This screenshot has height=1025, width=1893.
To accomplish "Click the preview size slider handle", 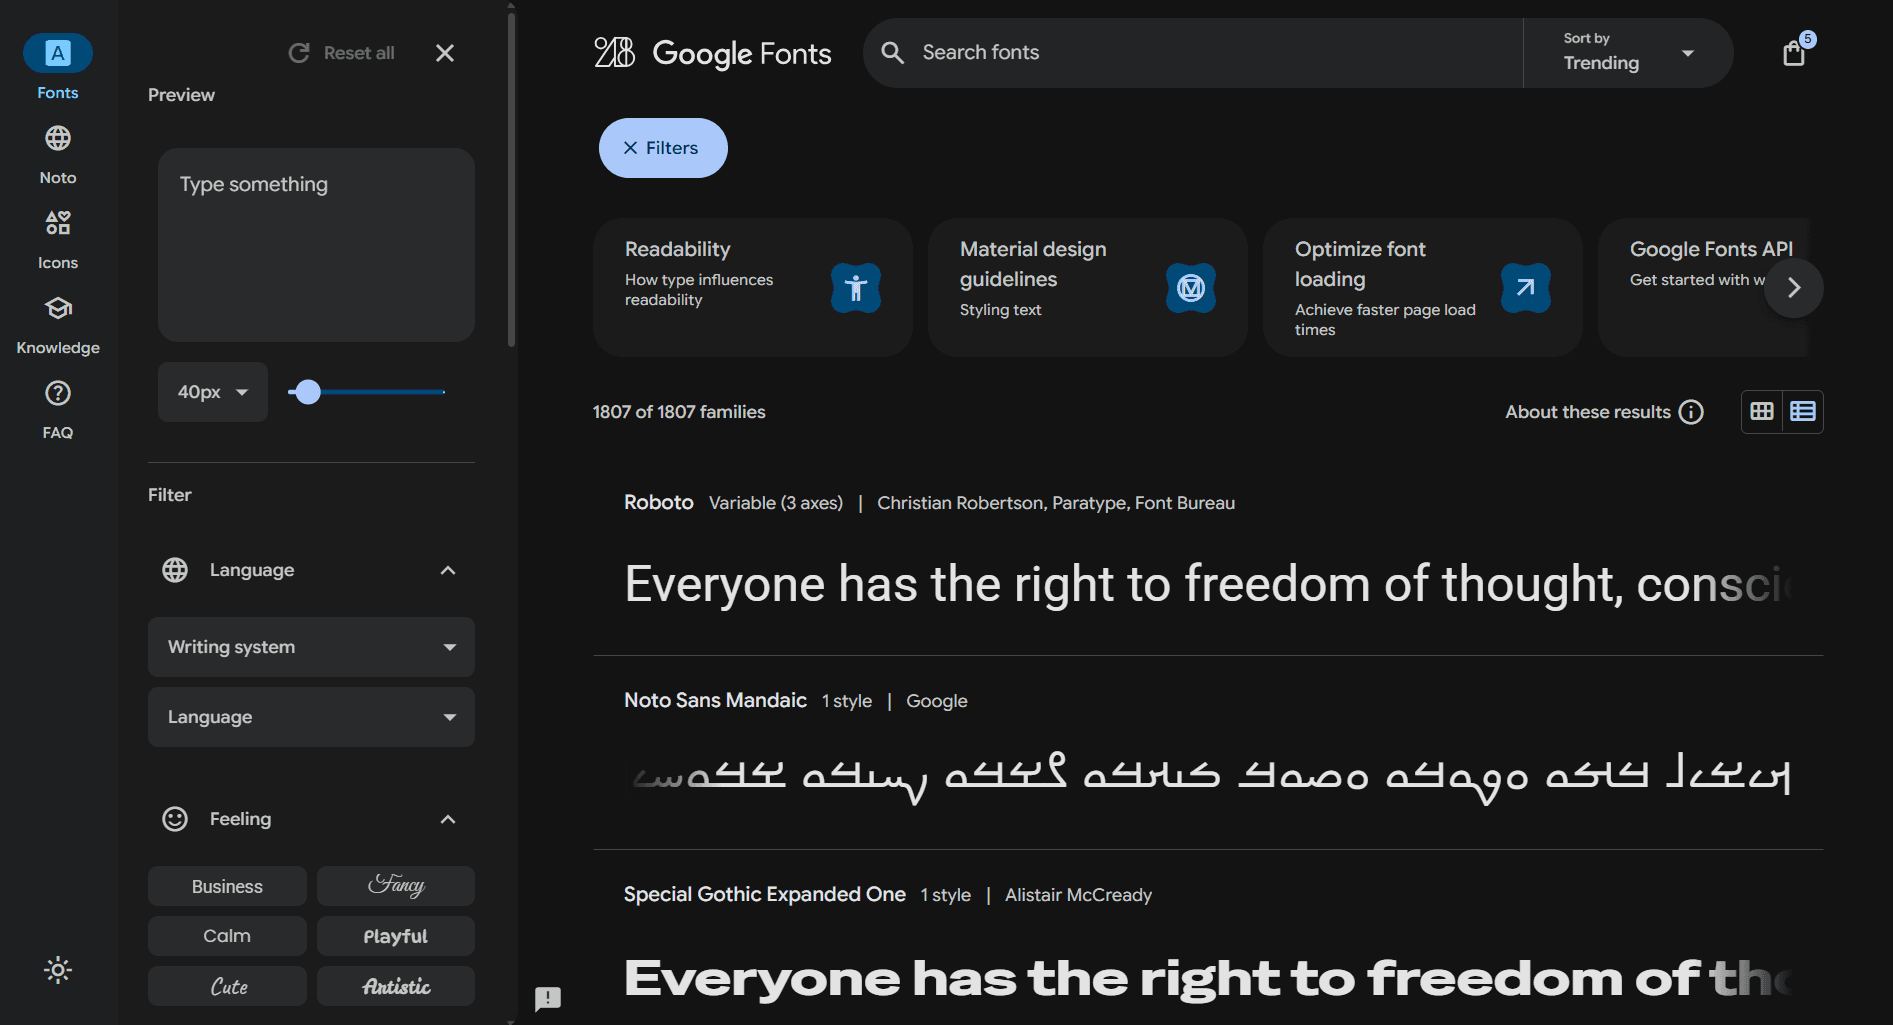I will click(308, 392).
